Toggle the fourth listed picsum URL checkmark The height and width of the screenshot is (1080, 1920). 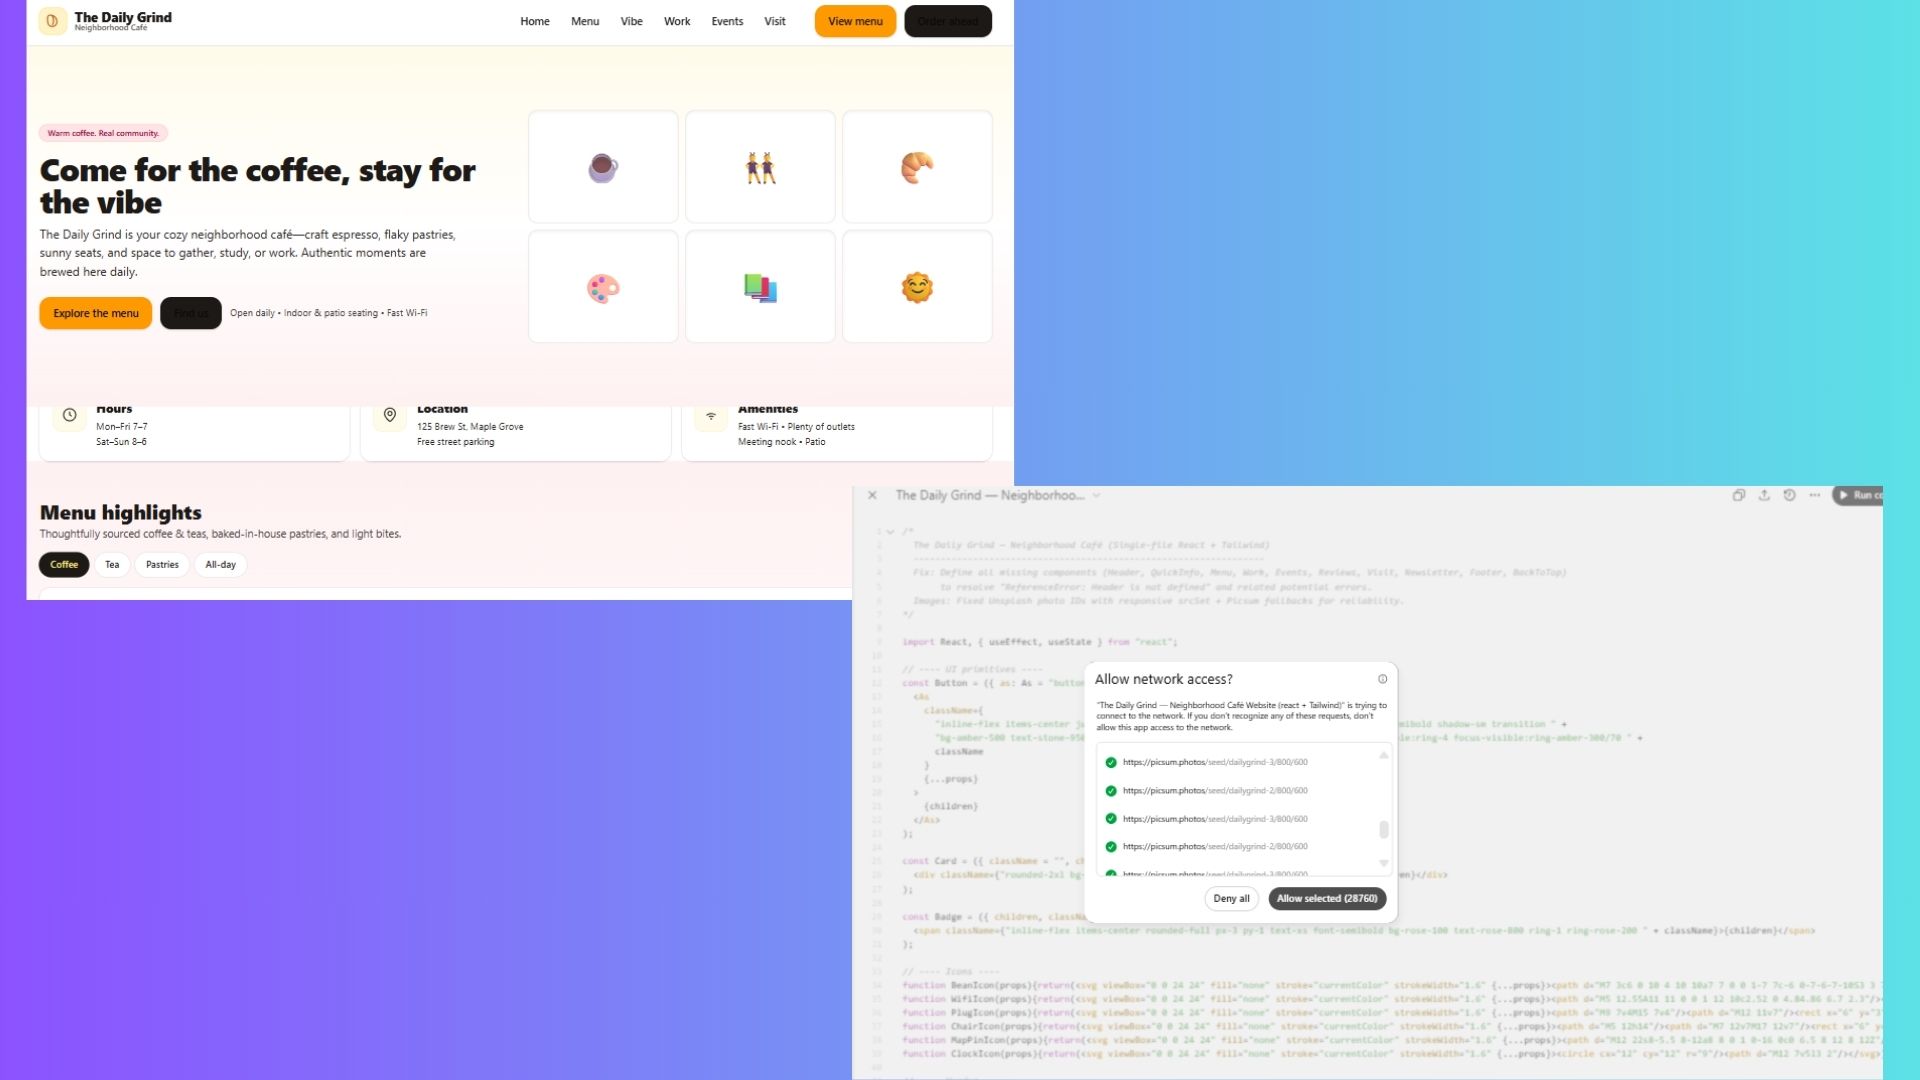[x=1111, y=847]
